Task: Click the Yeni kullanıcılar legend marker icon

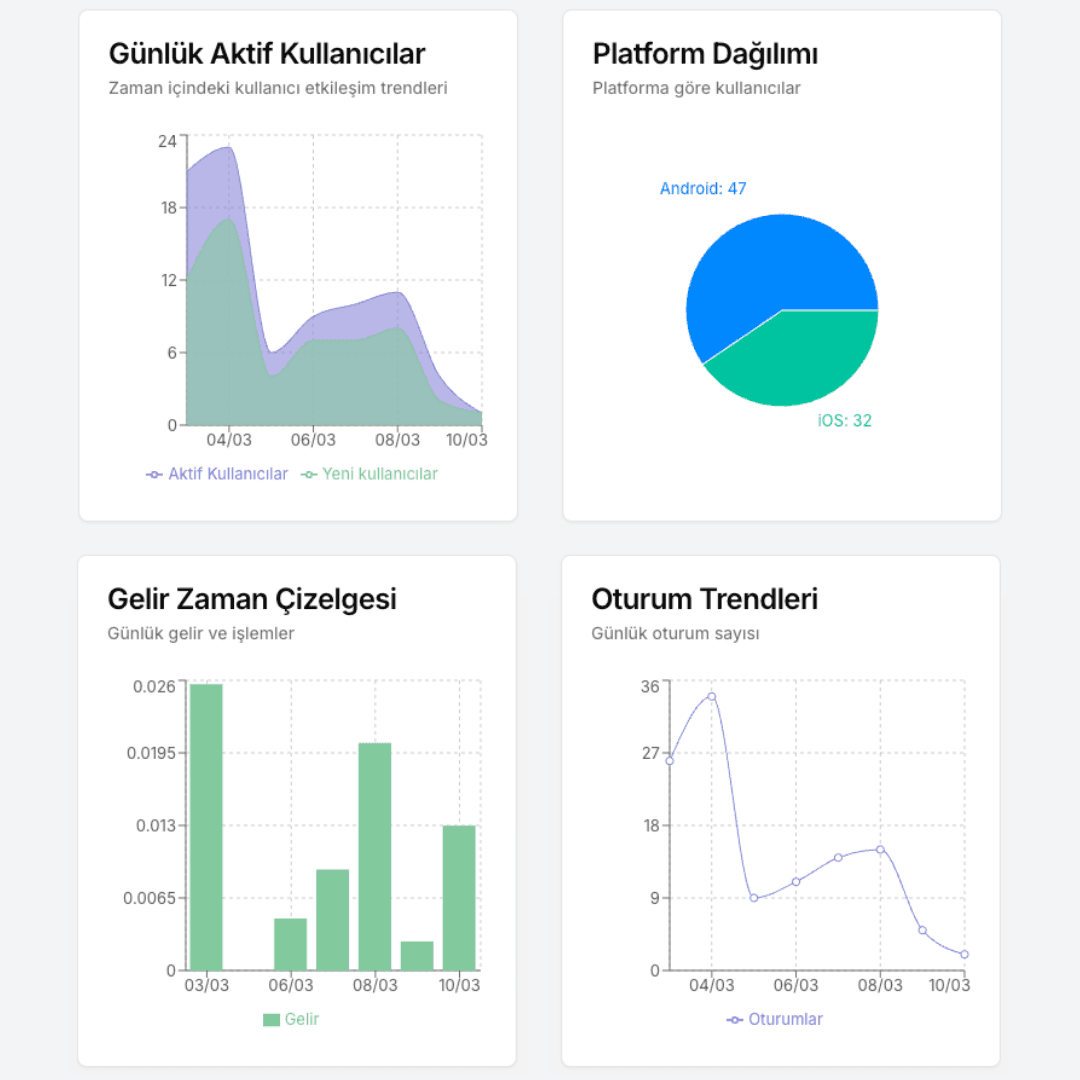Action: [309, 475]
